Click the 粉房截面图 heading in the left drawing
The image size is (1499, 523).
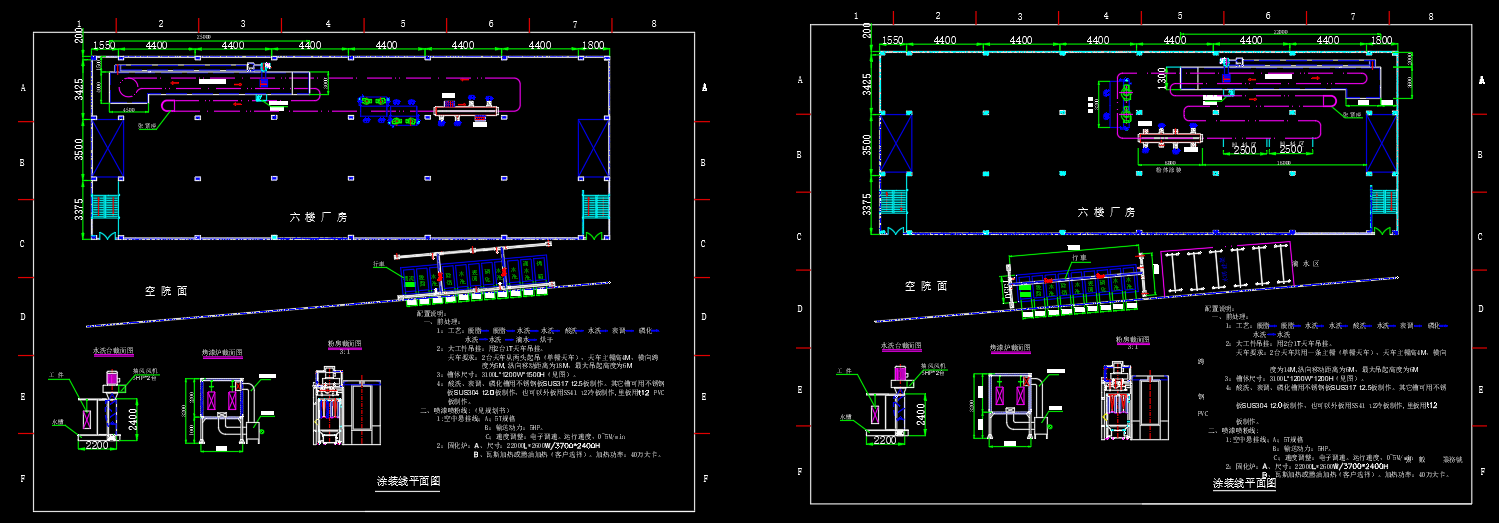tap(345, 343)
